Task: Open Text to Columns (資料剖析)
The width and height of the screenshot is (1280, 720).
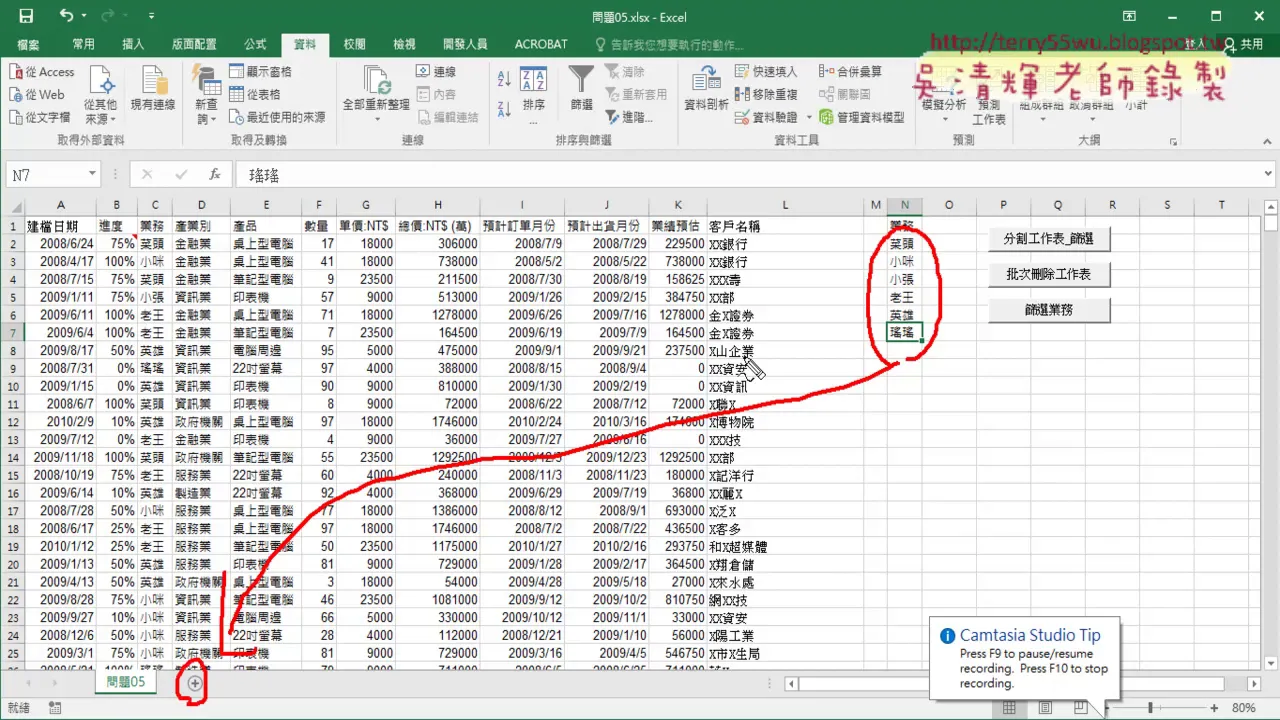Action: (x=706, y=88)
